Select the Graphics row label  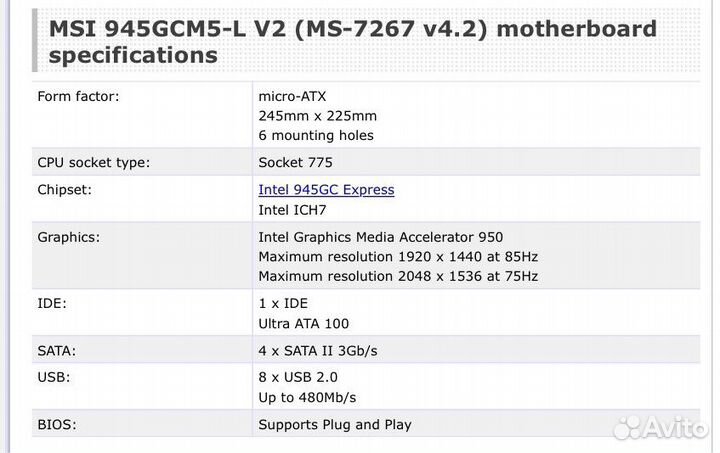(68, 237)
